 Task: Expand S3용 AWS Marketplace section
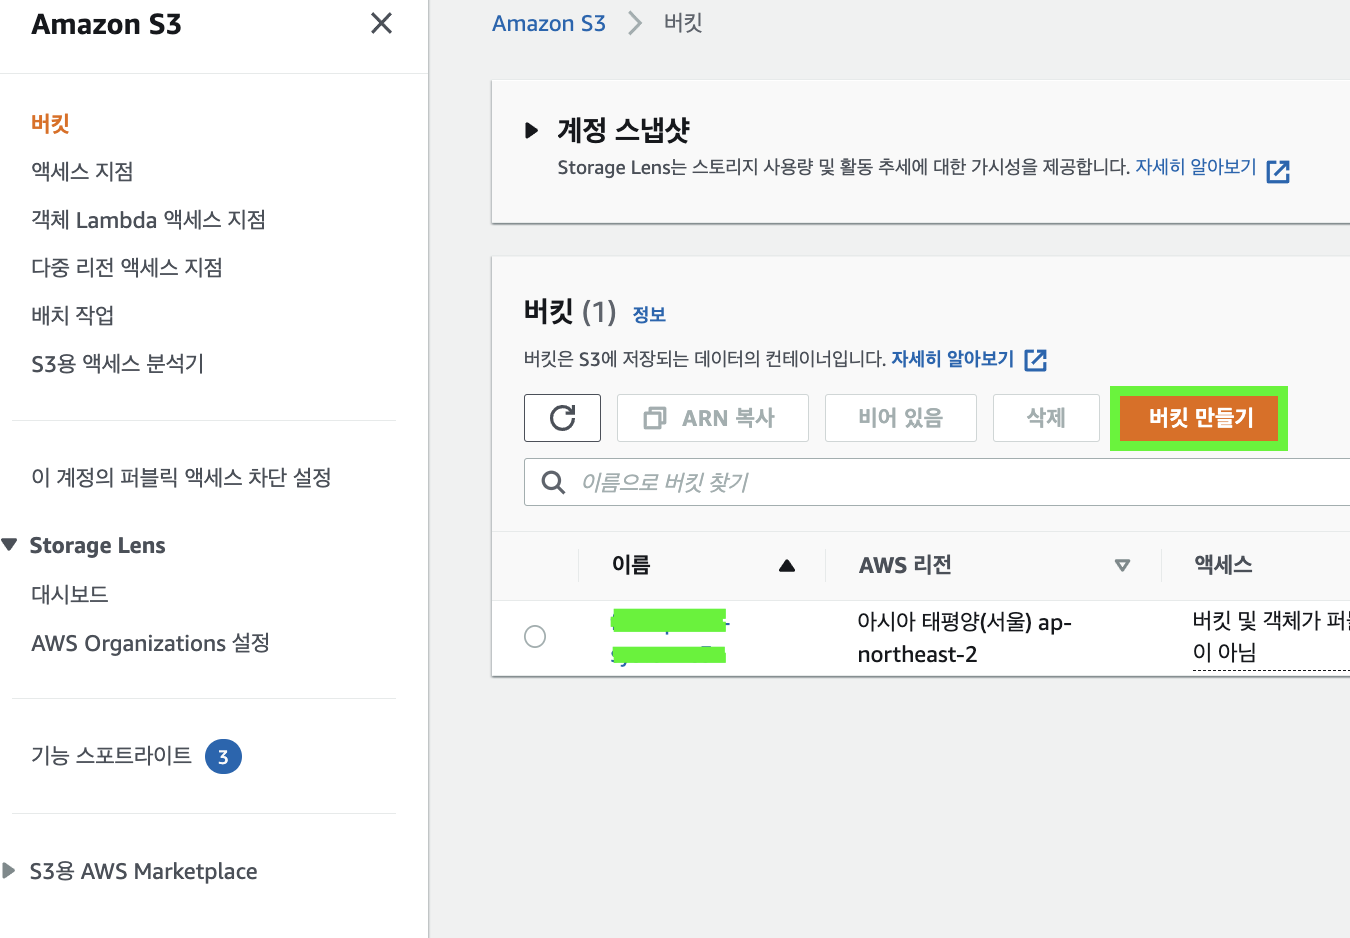click(x=9, y=871)
